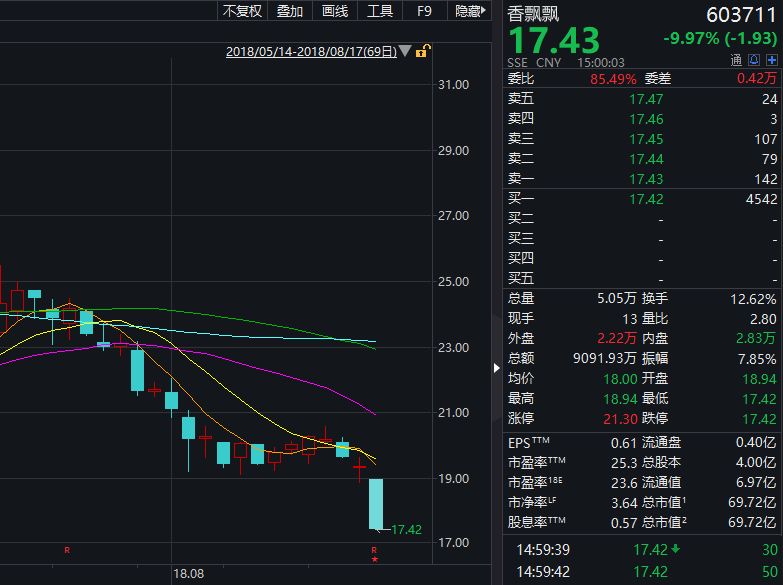Click the 量比 value 2.80

pyautogui.click(x=763, y=319)
